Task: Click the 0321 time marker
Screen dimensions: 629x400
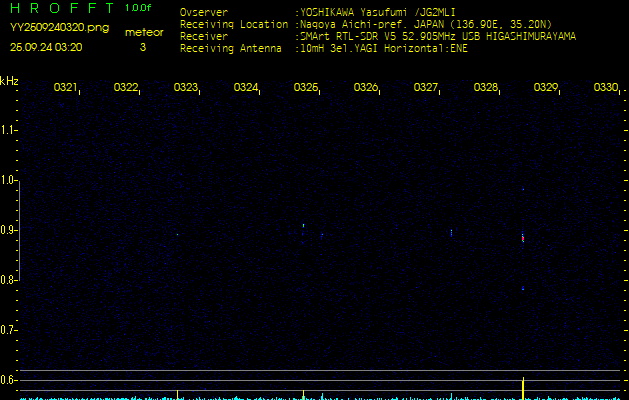Action: point(66,87)
